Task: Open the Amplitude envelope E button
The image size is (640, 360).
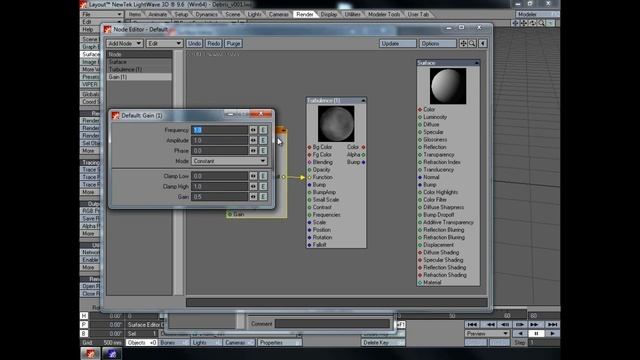Action: [263, 140]
